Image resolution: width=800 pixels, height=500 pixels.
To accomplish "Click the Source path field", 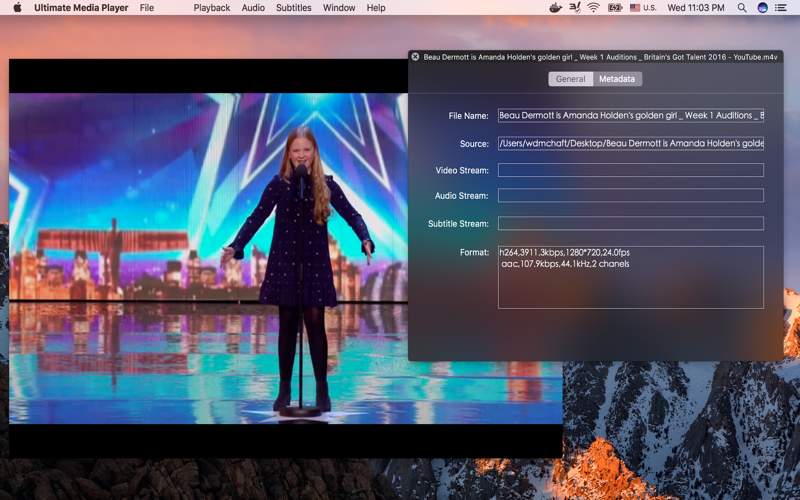I will click(631, 143).
